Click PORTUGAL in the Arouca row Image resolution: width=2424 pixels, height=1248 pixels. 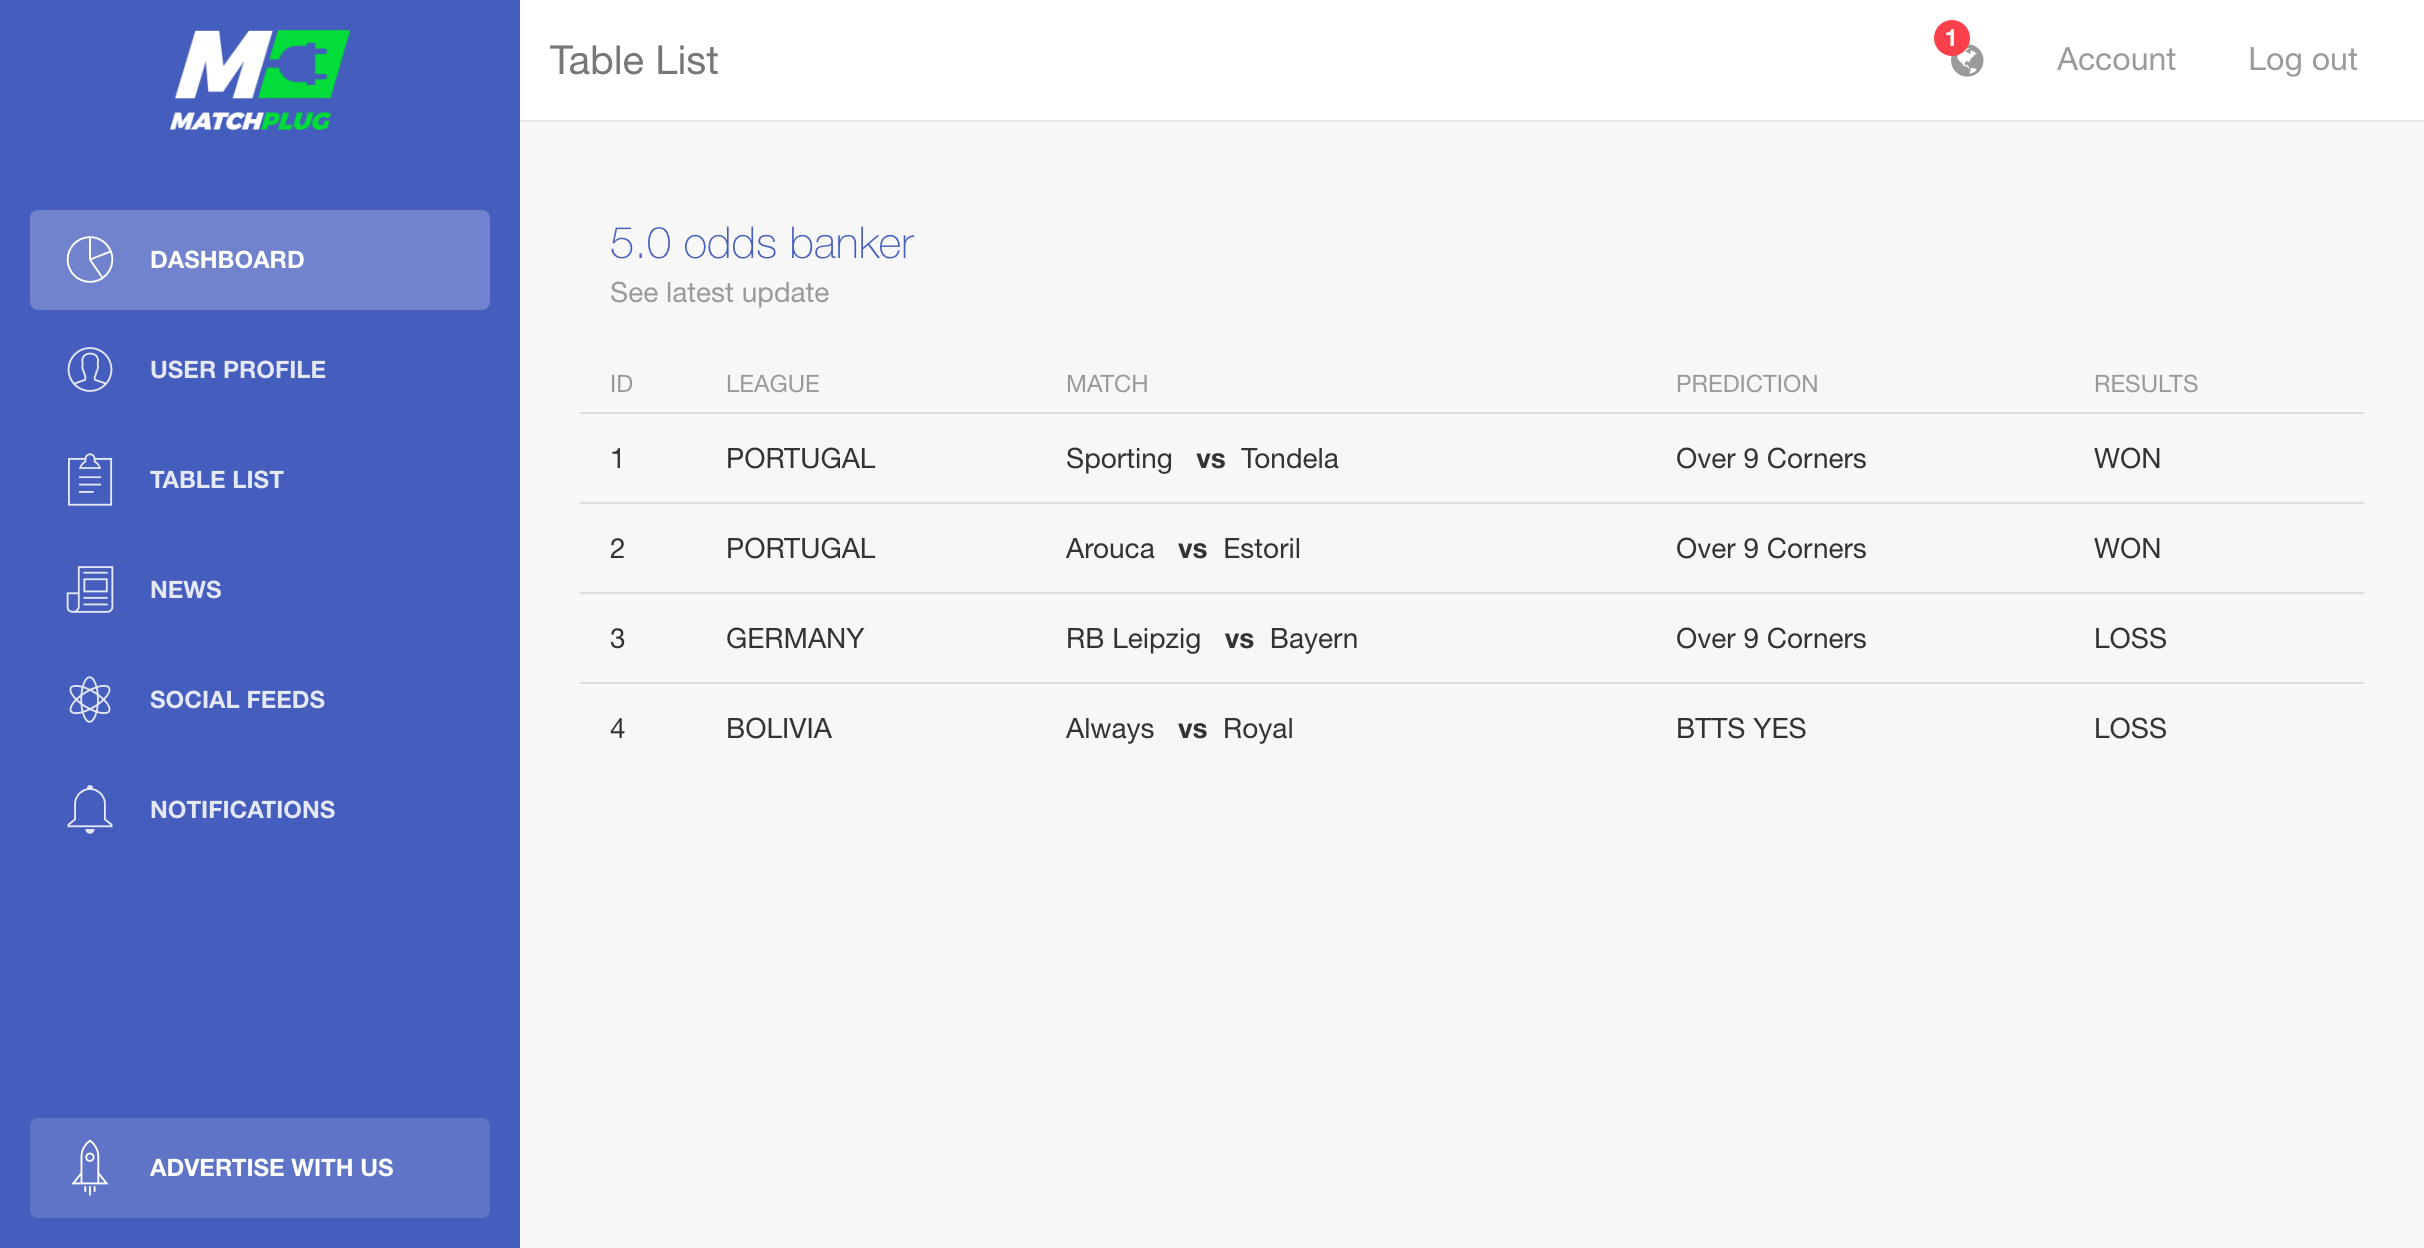pyautogui.click(x=800, y=549)
